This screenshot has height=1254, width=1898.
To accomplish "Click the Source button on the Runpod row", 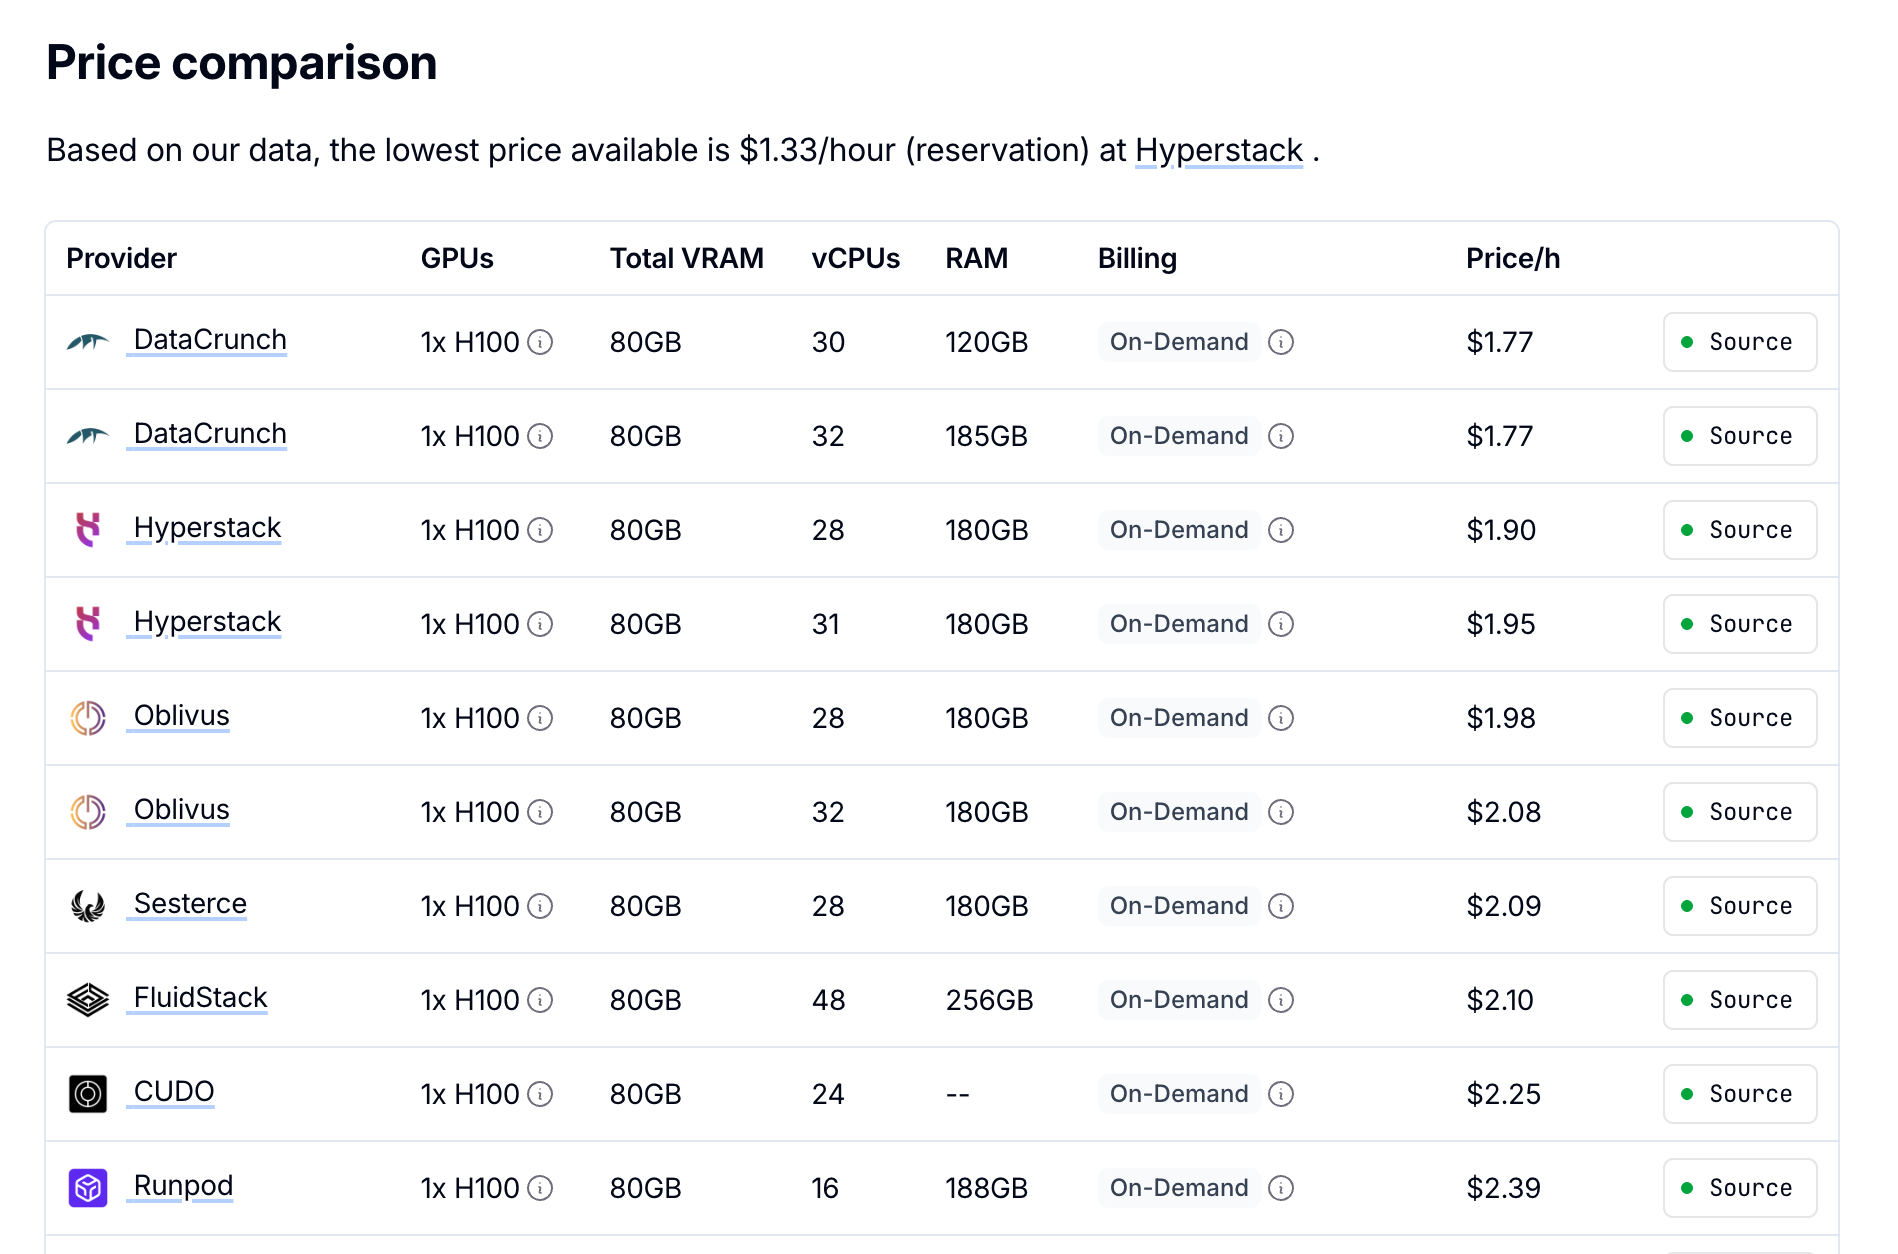I will click(1740, 1187).
